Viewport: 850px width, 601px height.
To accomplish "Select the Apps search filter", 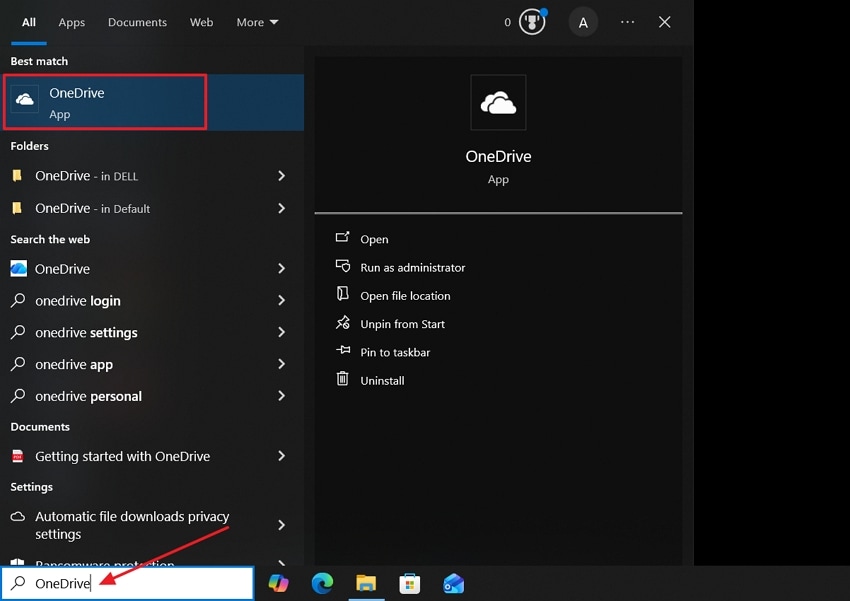I will pyautogui.click(x=71, y=22).
